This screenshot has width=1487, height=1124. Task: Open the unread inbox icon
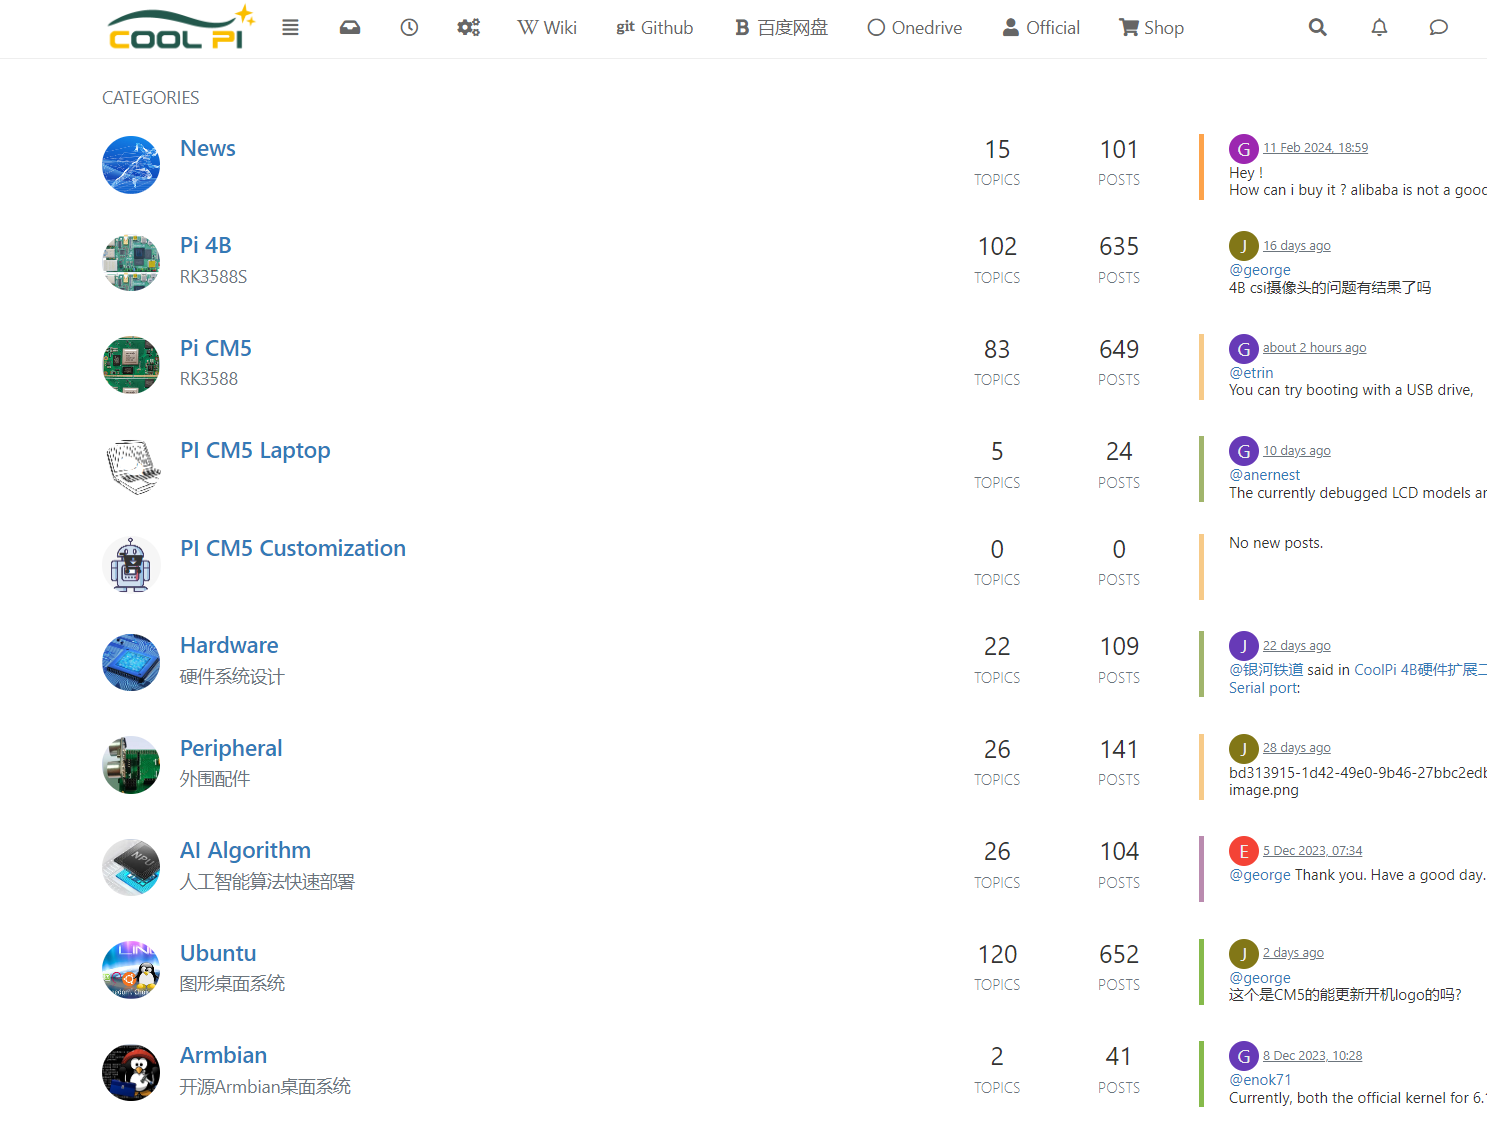coord(350,28)
